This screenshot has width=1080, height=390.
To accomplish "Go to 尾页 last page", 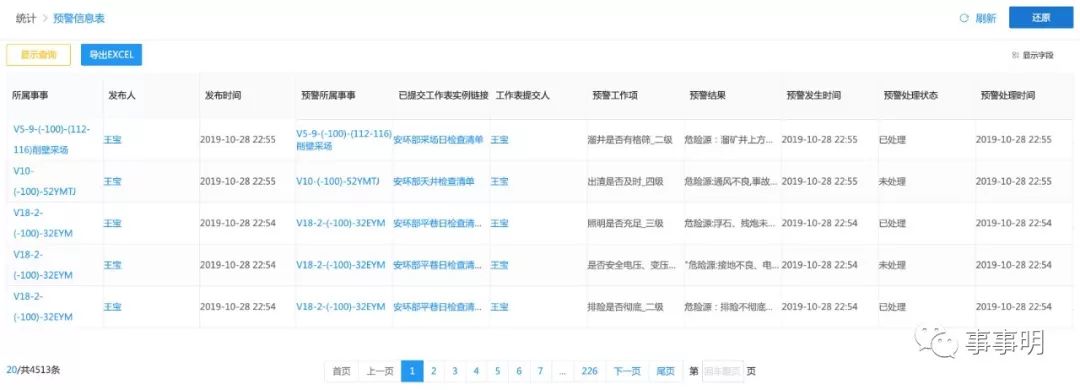I will [x=665, y=371].
